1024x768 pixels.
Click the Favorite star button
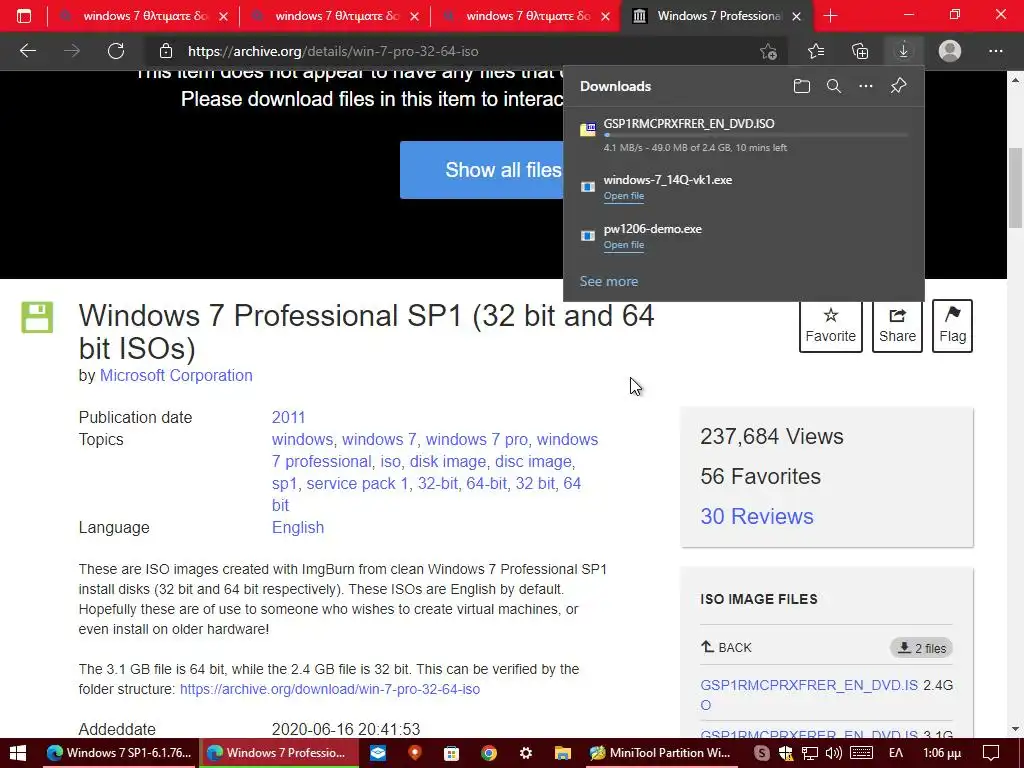(x=831, y=326)
